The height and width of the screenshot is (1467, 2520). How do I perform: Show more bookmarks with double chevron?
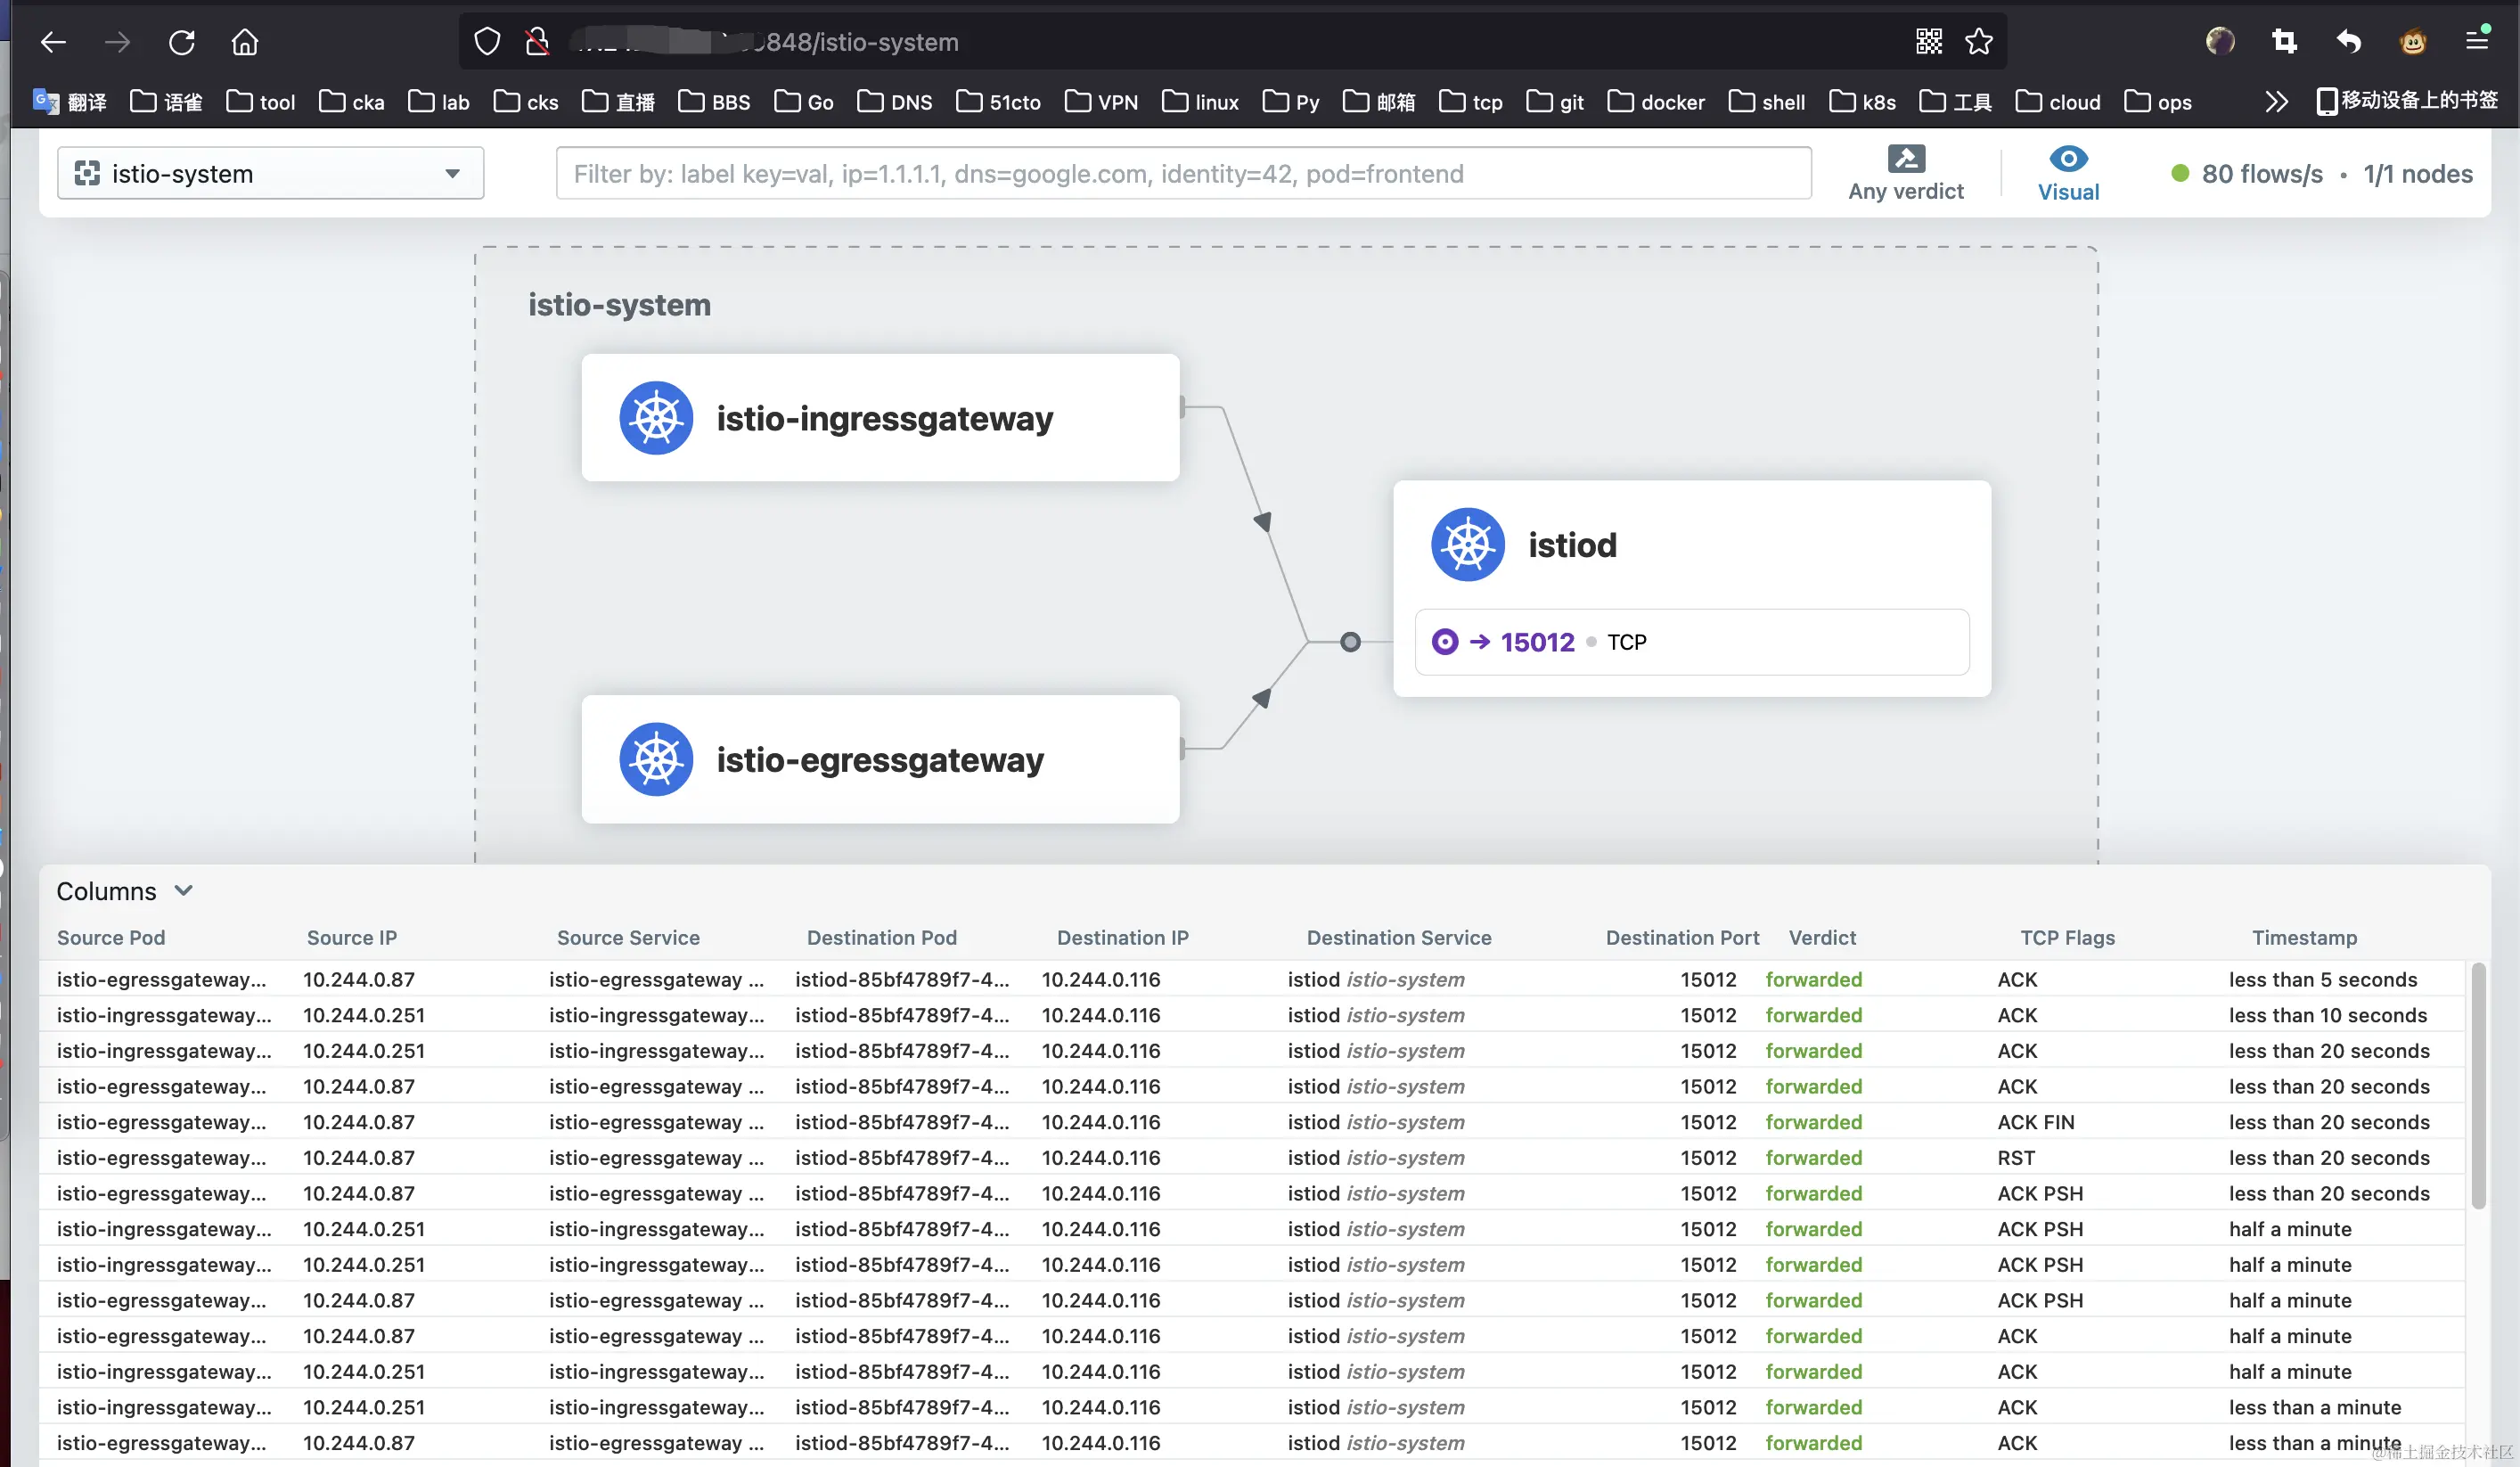click(x=2276, y=102)
